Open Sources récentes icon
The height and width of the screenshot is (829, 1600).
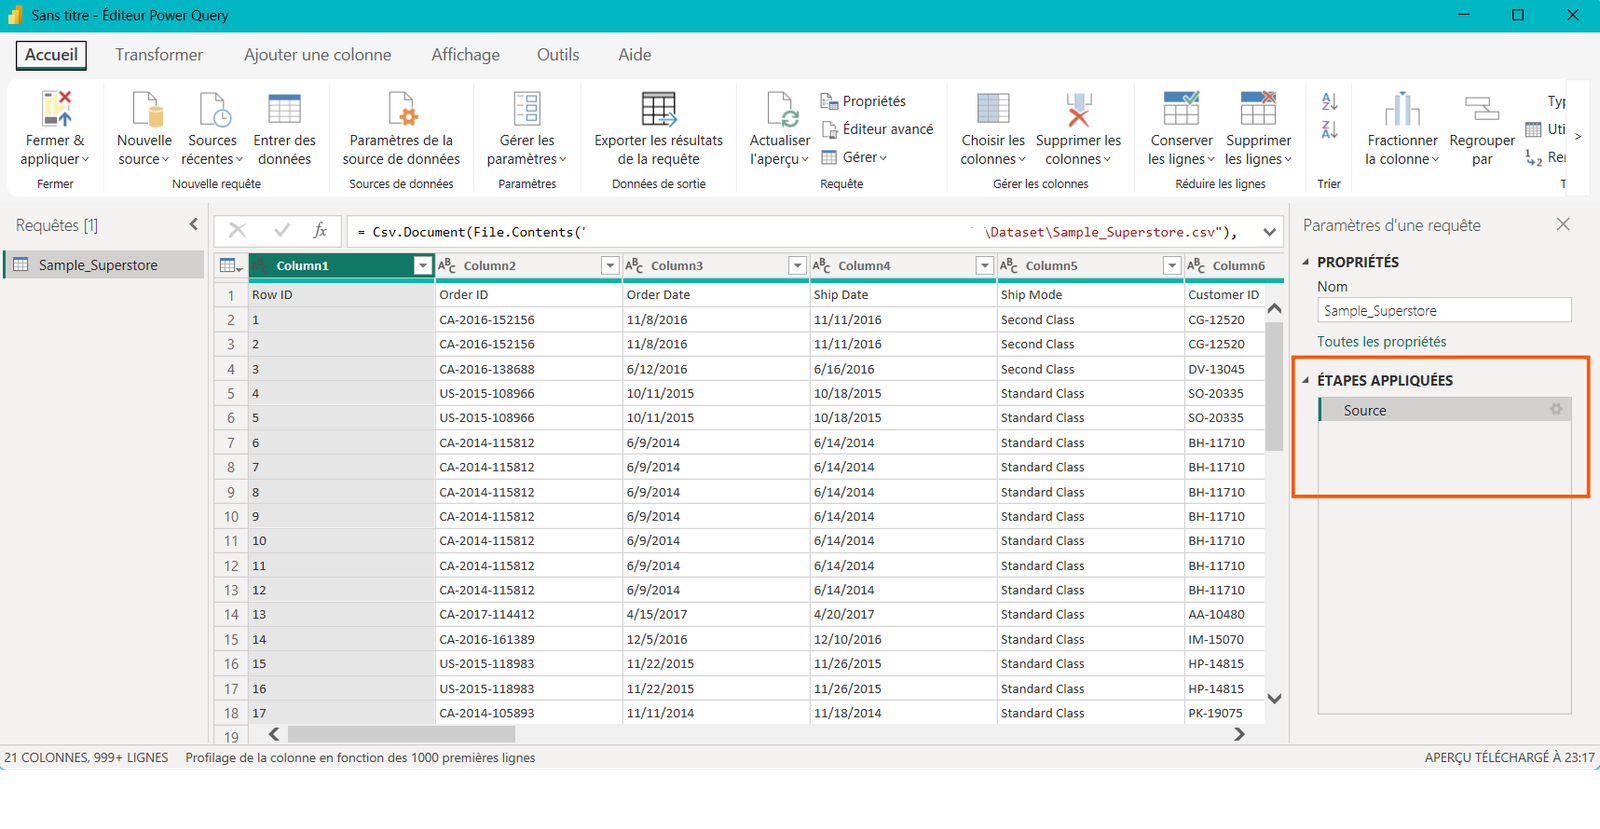coord(214,108)
